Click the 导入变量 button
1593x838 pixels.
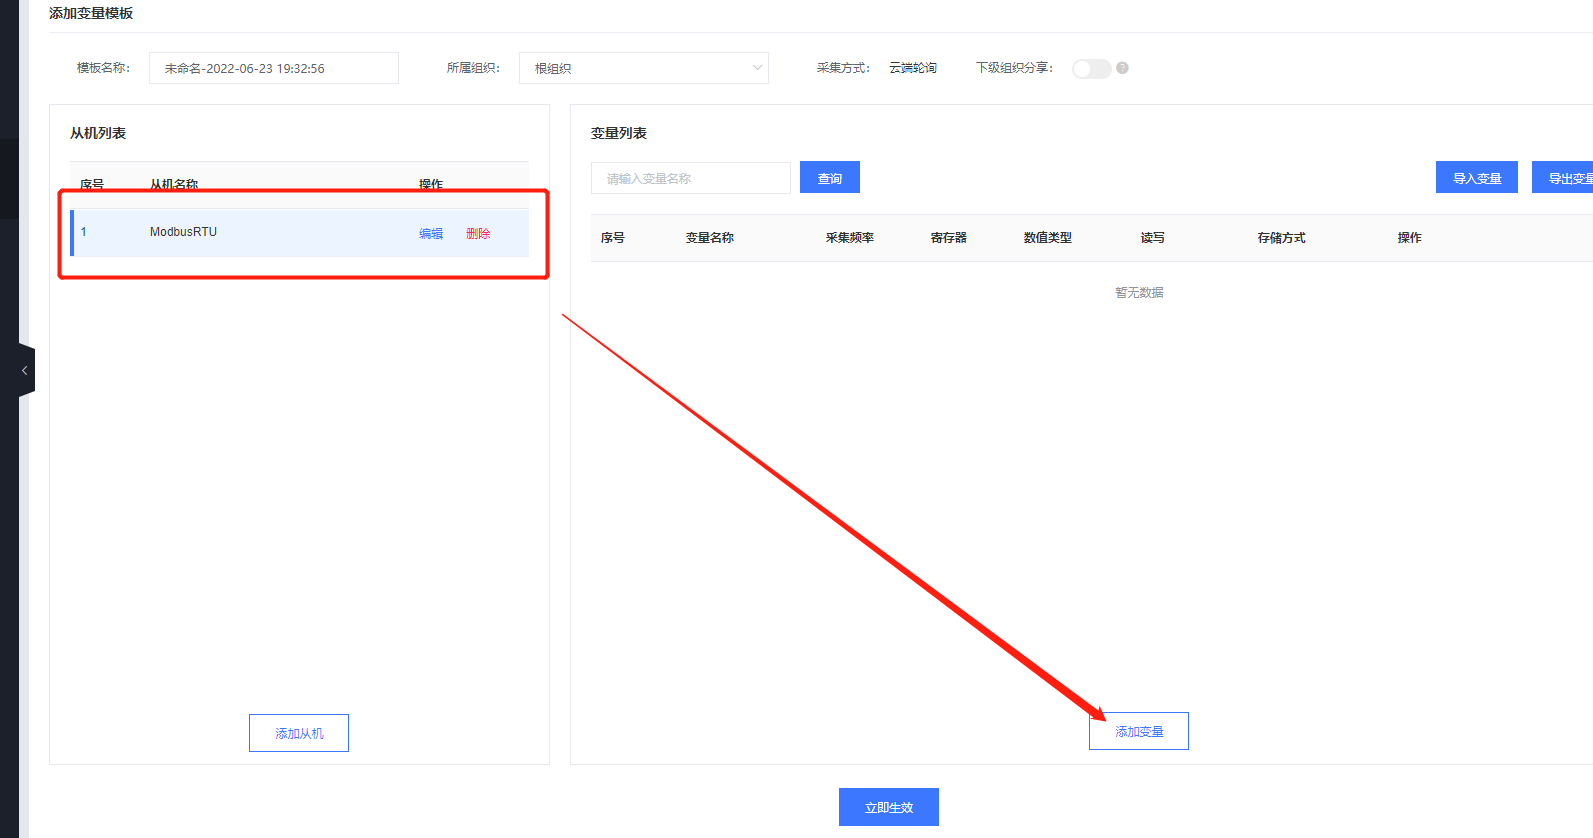point(1476,178)
